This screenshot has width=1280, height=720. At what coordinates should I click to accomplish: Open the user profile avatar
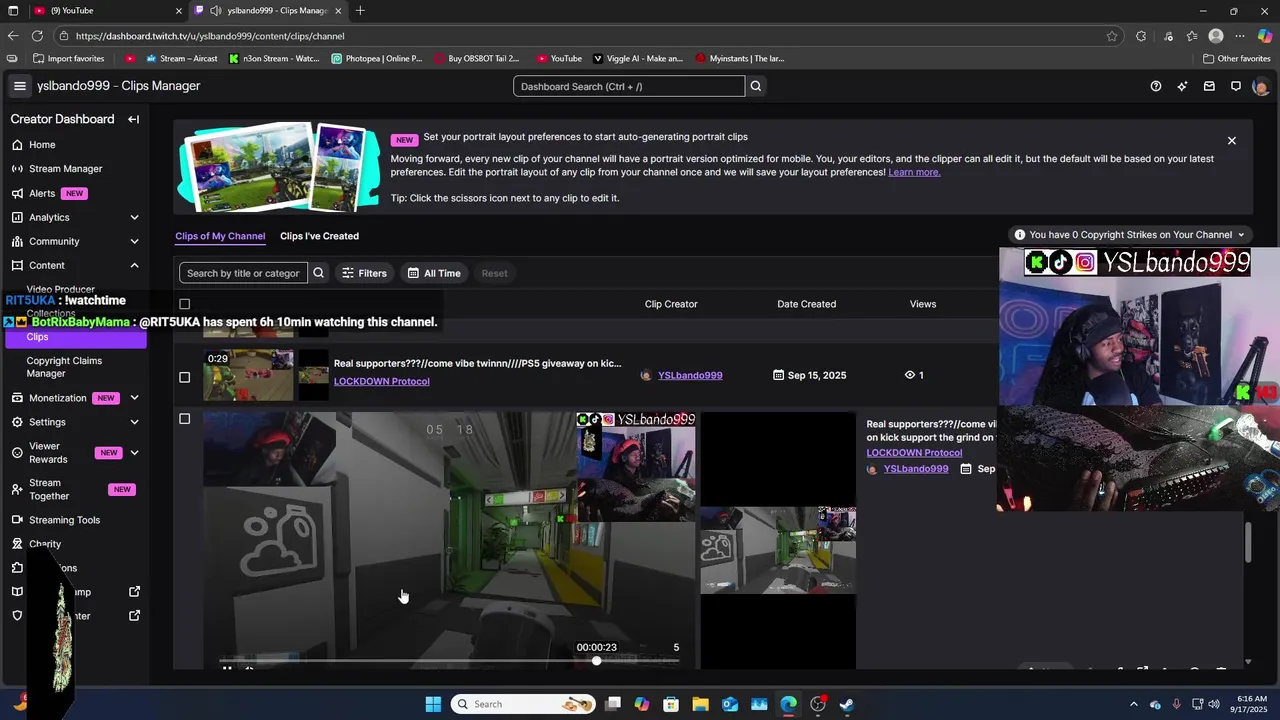point(1260,86)
